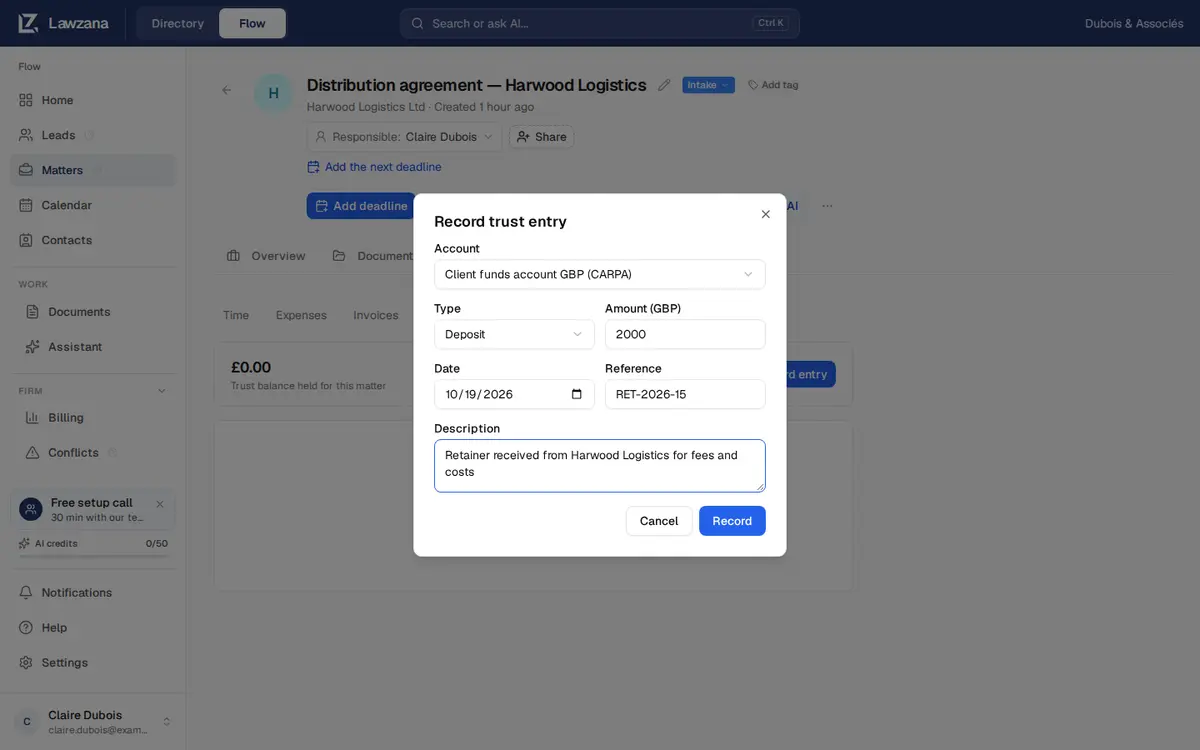Switch to the Directory tab
The image size is (1200, 750).
point(178,23)
